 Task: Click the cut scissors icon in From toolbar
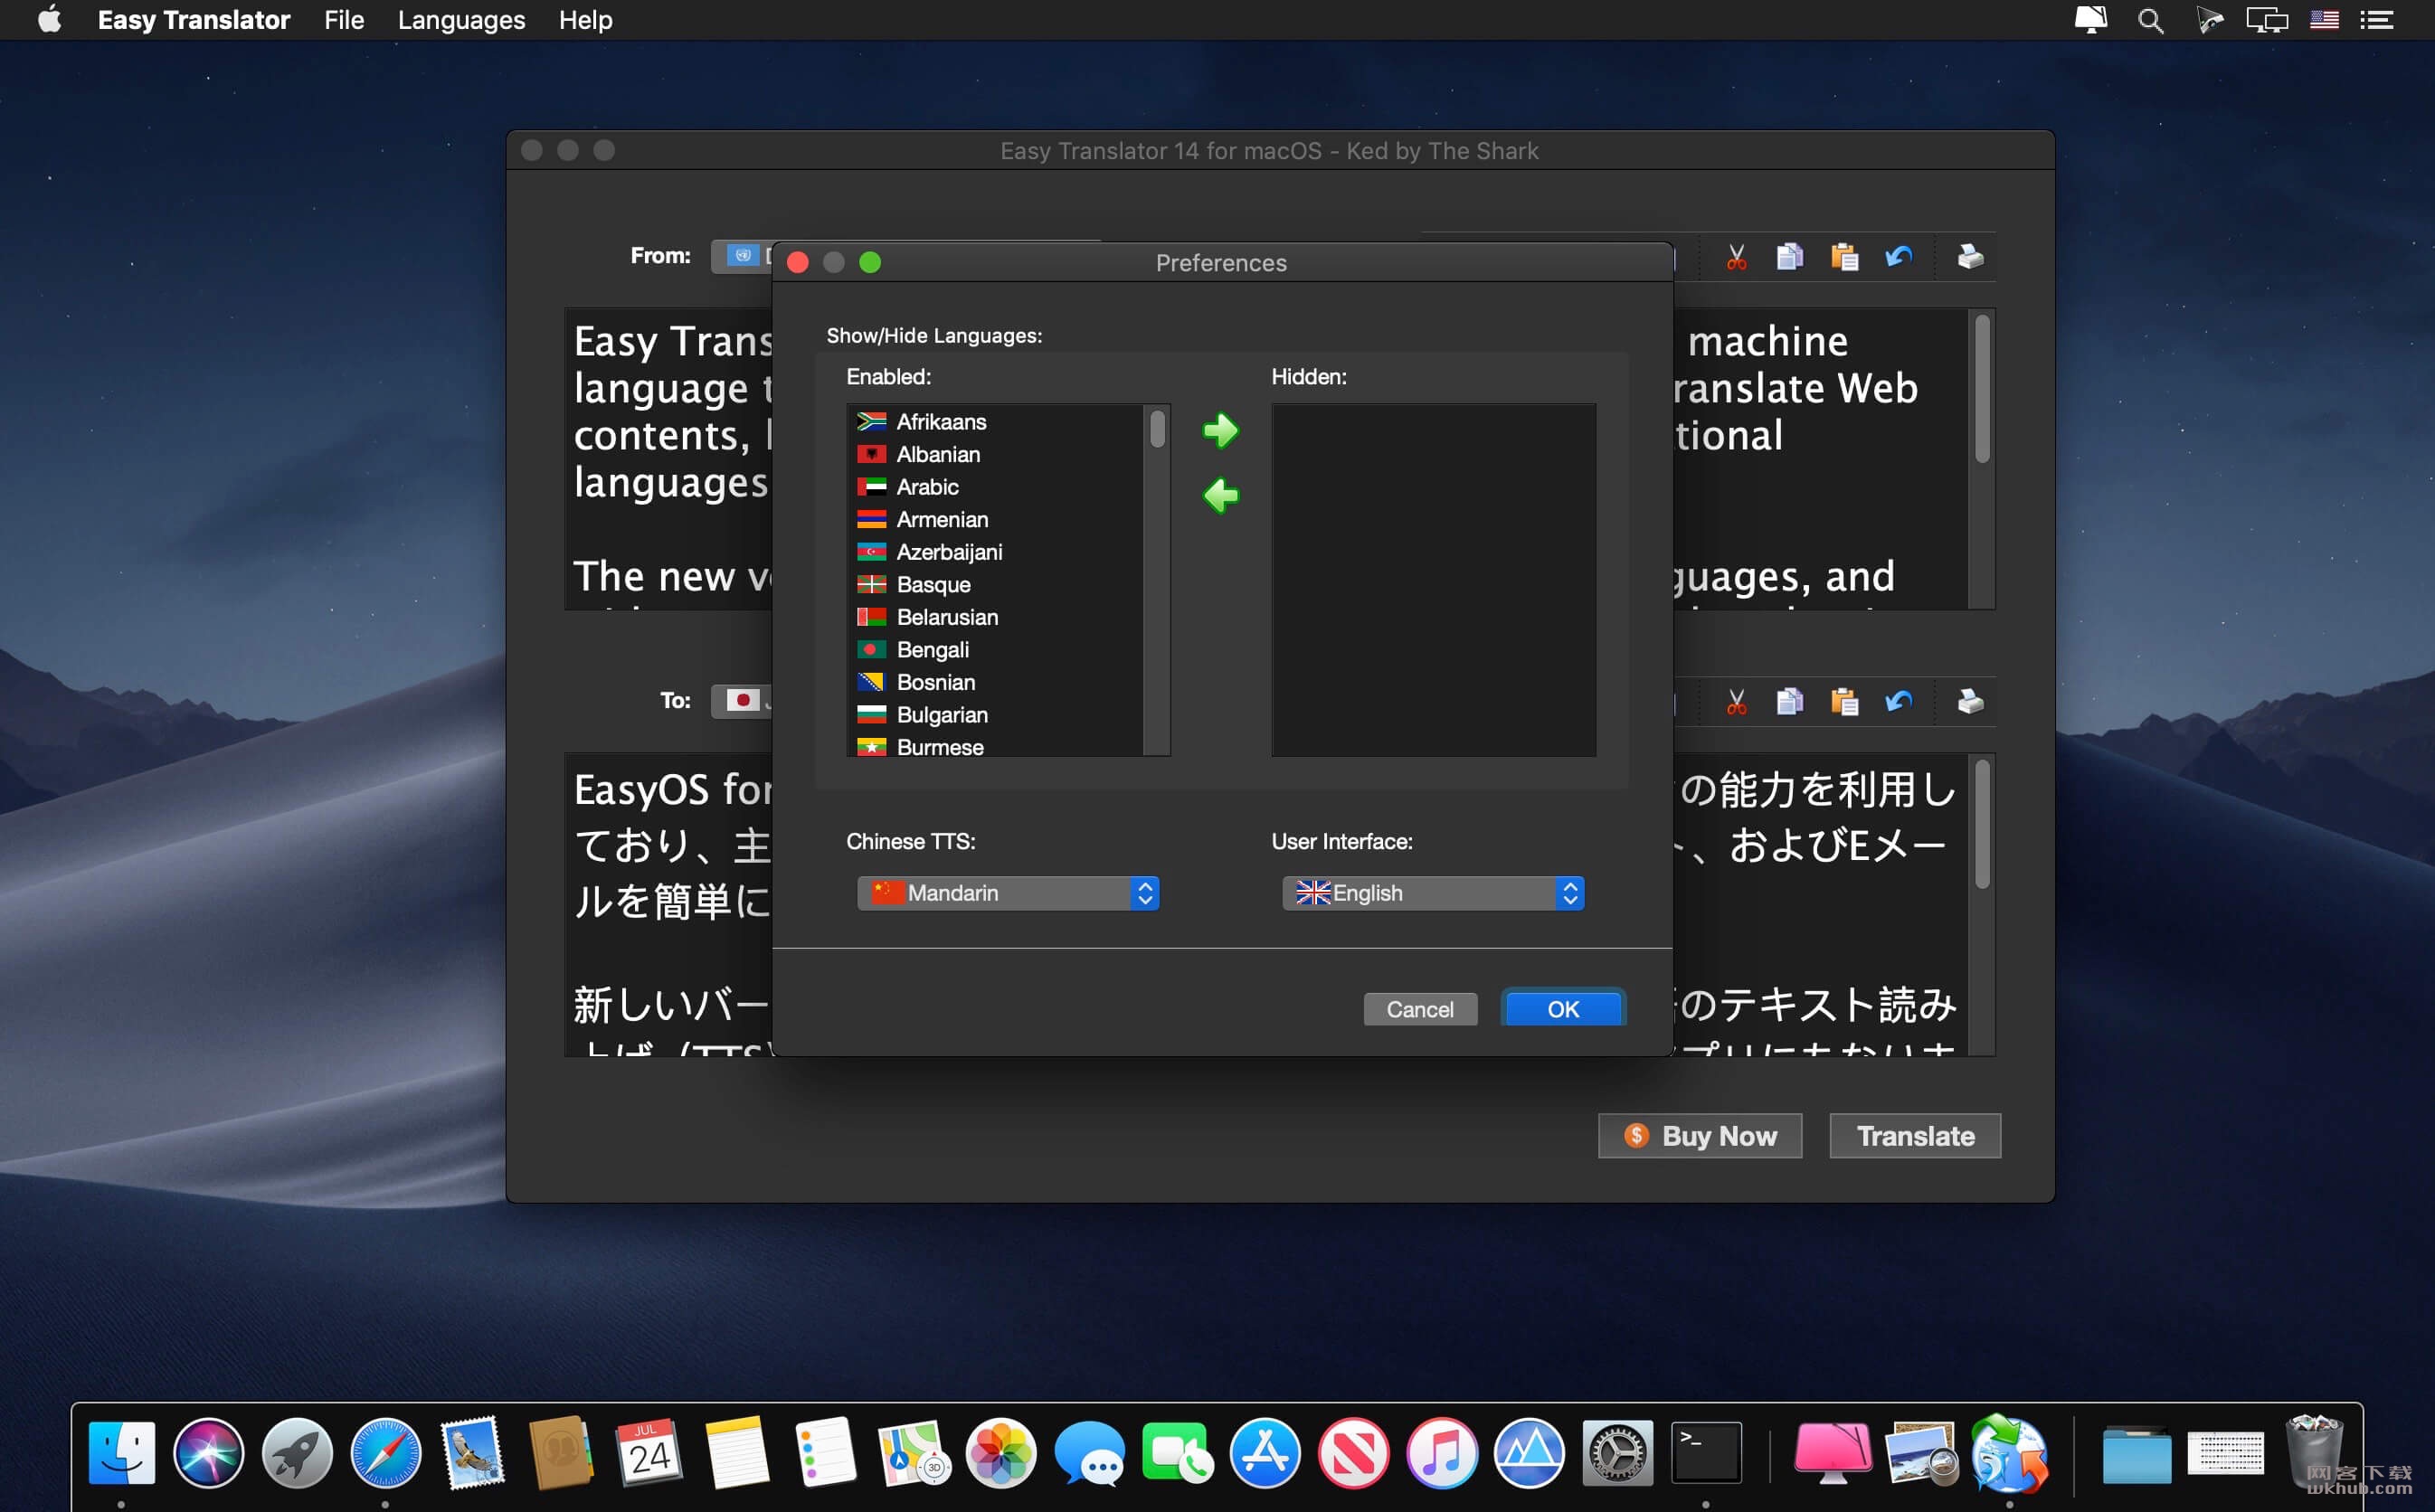coord(1736,257)
